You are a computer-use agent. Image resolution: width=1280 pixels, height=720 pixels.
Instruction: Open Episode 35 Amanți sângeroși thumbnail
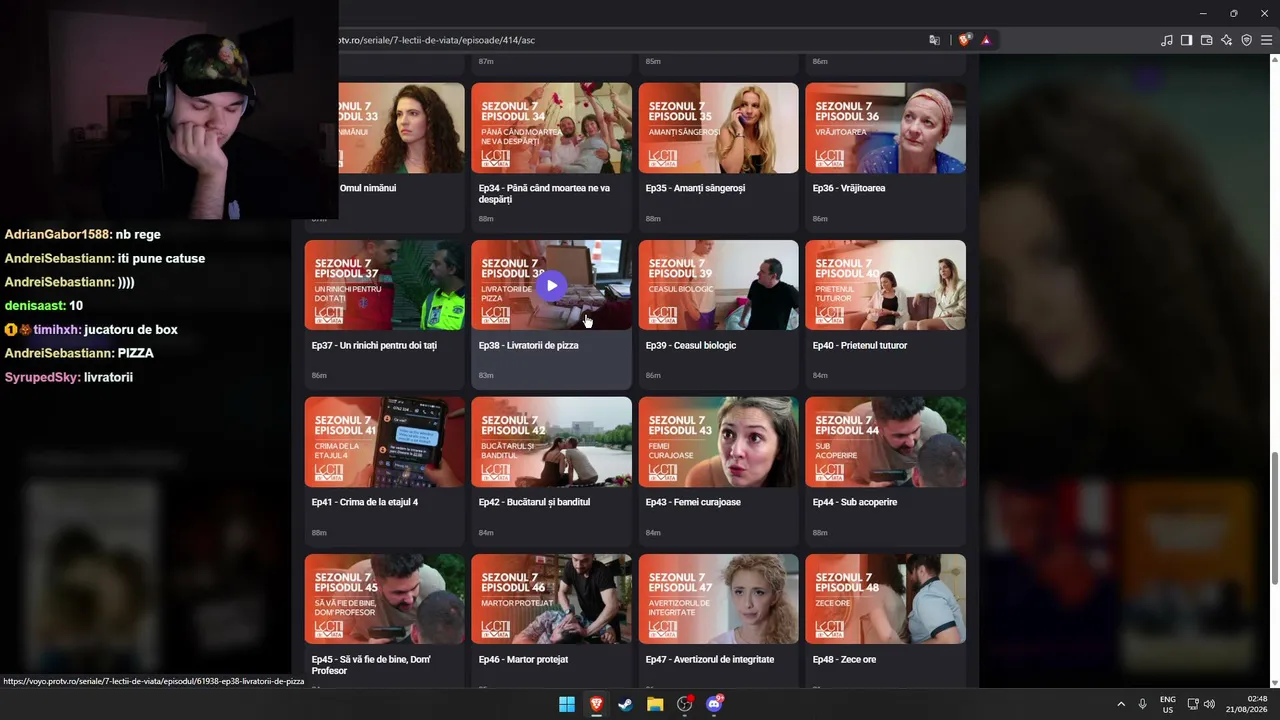coord(718,128)
